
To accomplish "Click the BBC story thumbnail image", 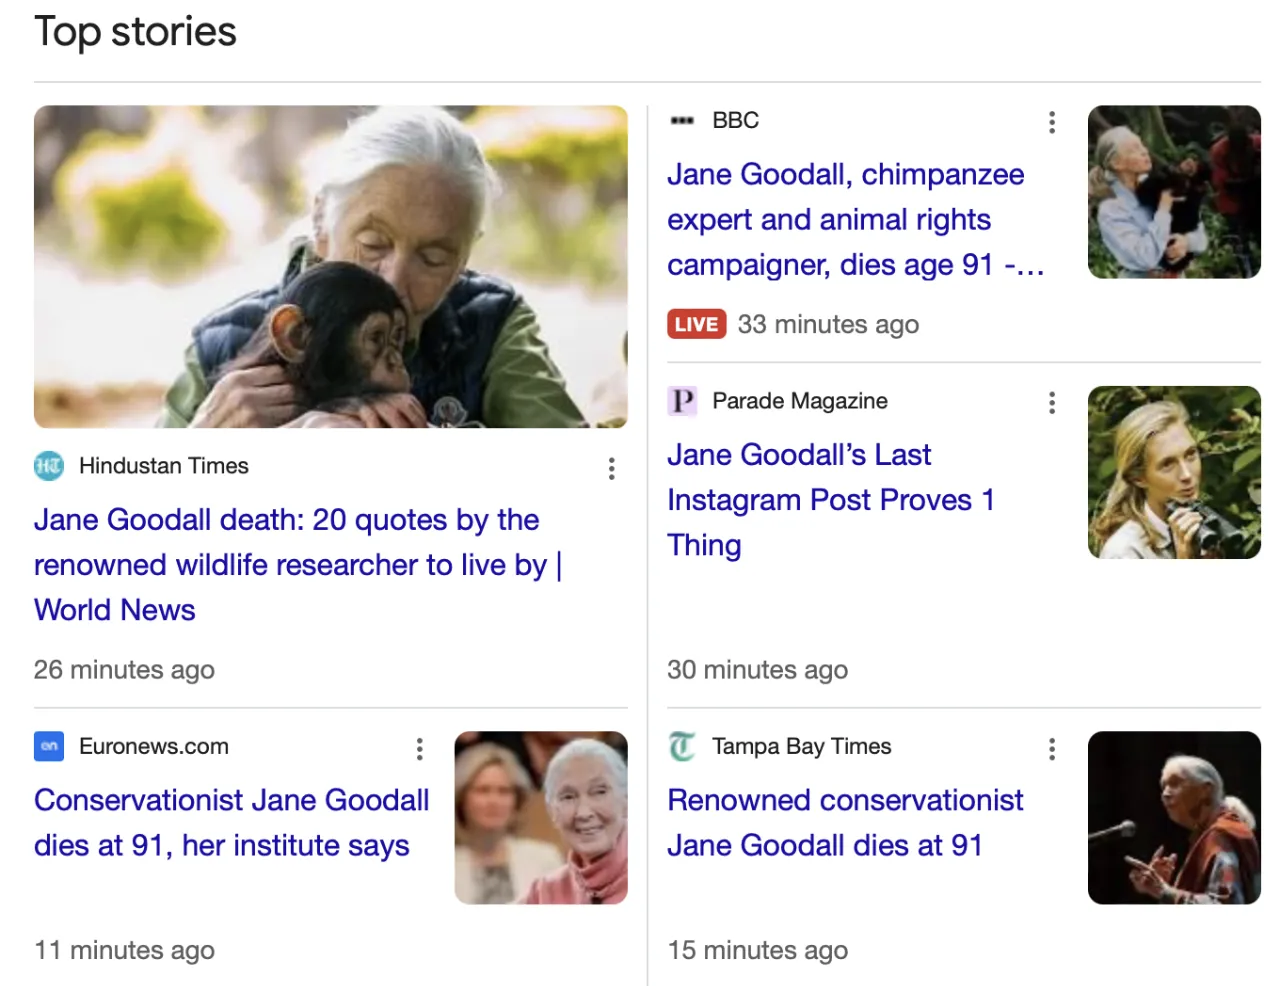I will pos(1174,192).
